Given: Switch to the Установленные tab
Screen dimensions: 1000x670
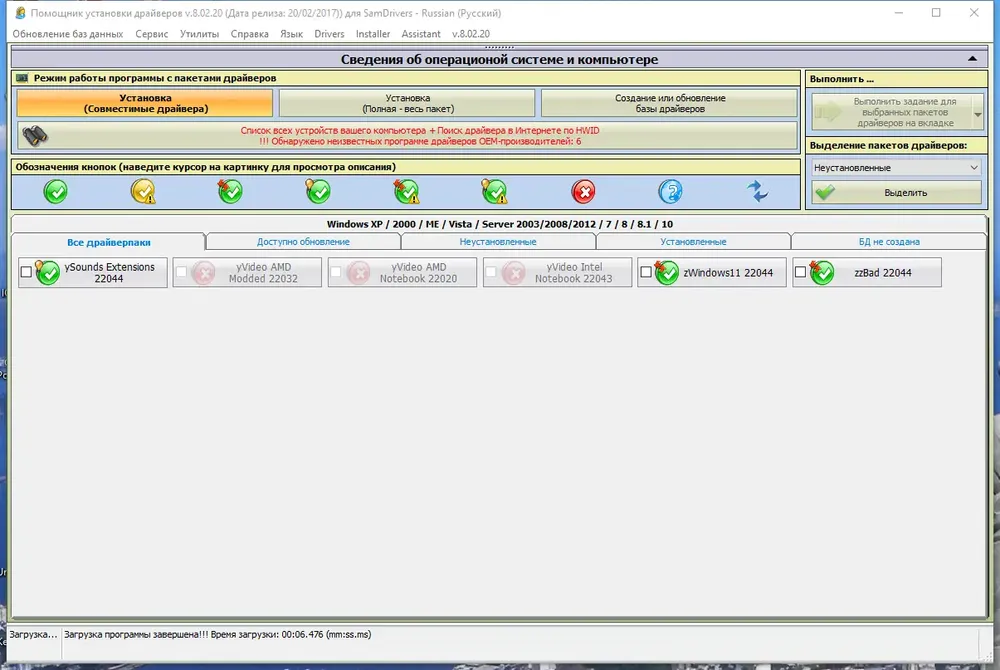Looking at the screenshot, I should [693, 242].
